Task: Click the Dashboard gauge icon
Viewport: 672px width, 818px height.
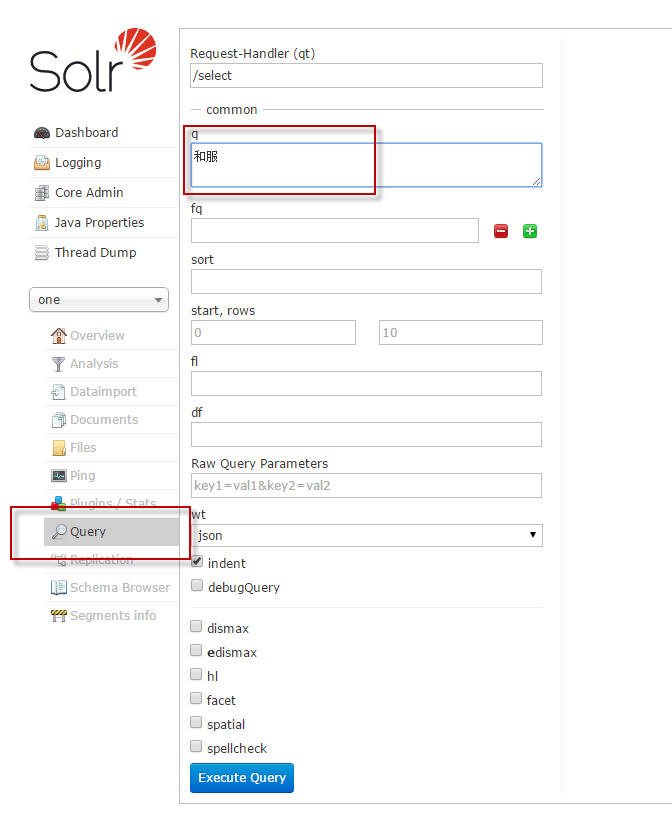Action: pyautogui.click(x=42, y=134)
